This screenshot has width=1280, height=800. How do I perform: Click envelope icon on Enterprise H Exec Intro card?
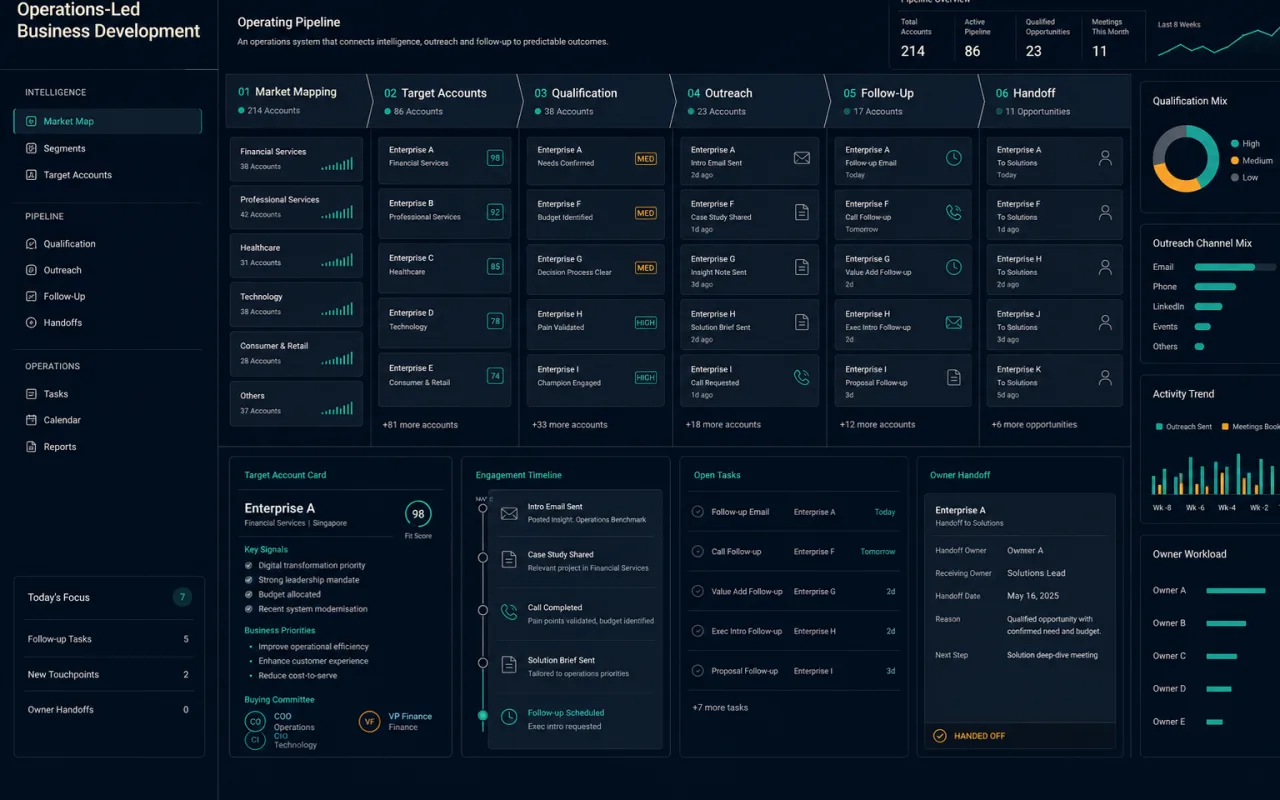pos(954,322)
